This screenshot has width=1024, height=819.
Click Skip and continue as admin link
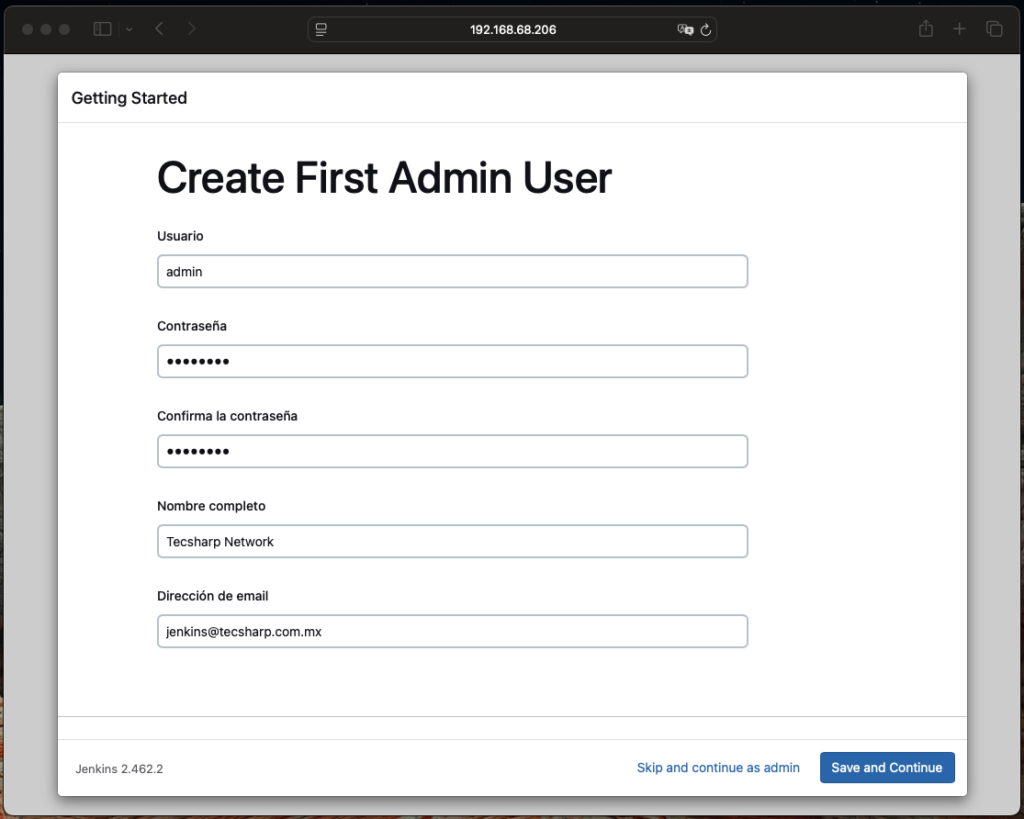tap(718, 767)
